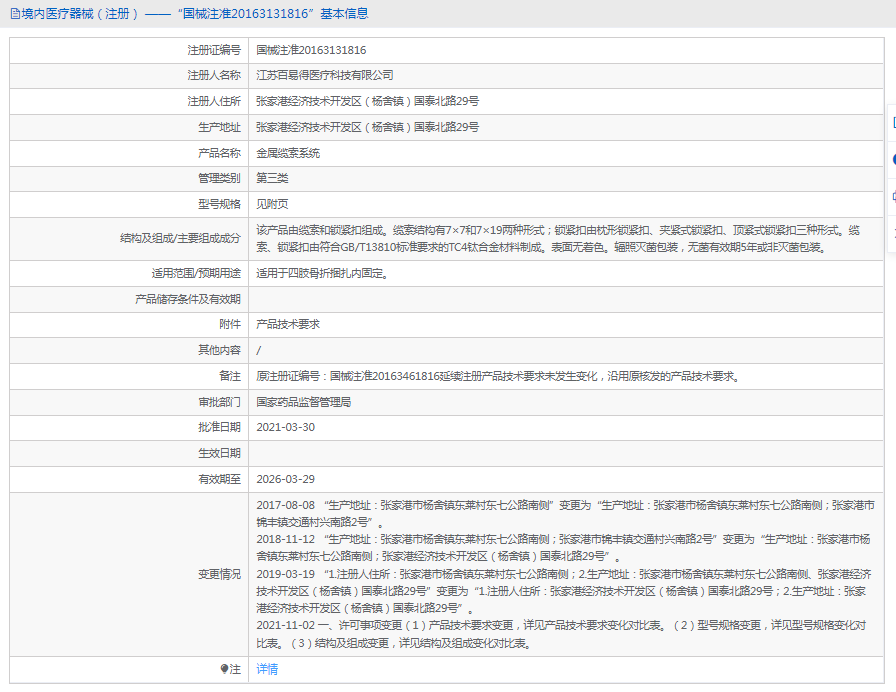Select approval date 2021-03-30
This screenshot has width=896, height=692.
point(286,427)
